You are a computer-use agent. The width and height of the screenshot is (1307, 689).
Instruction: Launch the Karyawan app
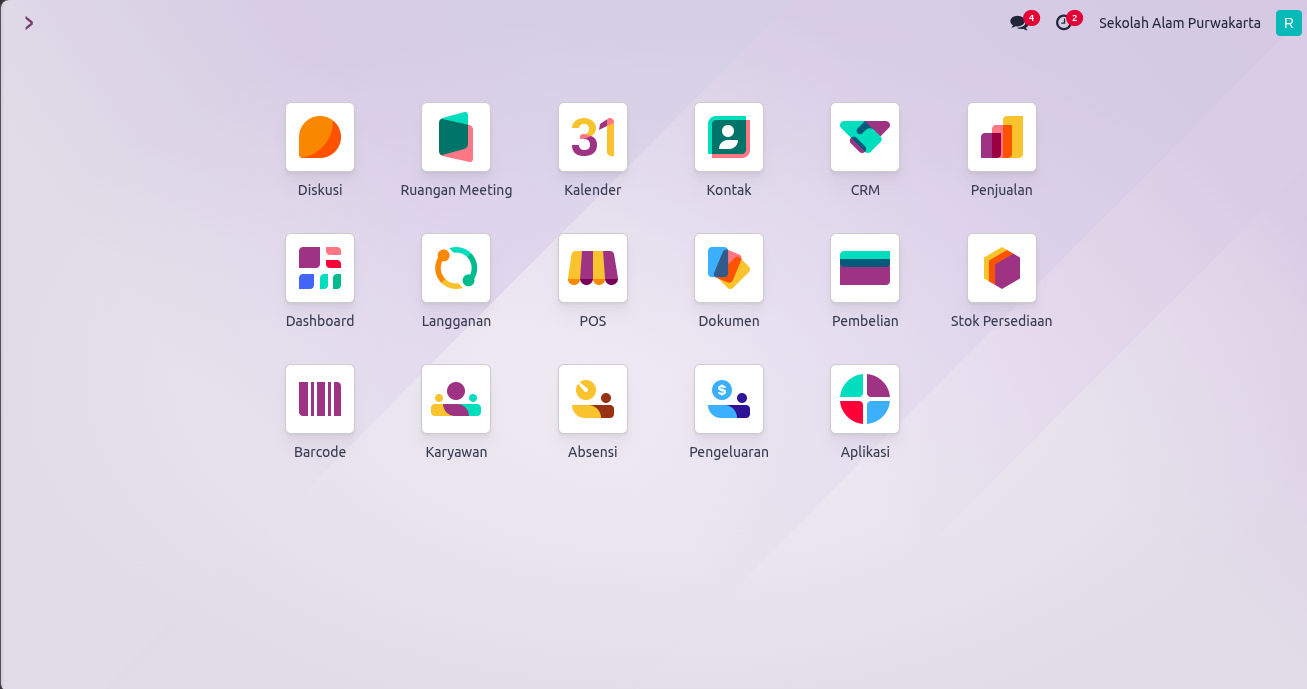[456, 399]
